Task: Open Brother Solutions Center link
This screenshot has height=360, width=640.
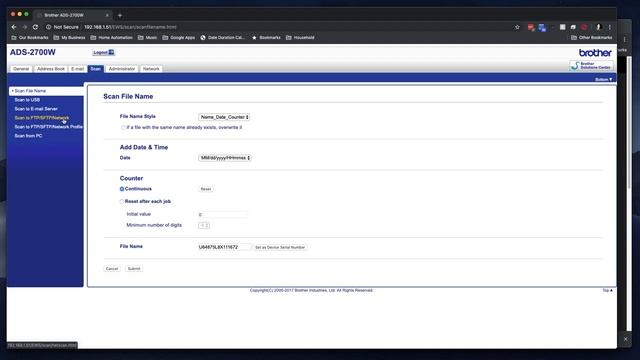Action: (591, 65)
